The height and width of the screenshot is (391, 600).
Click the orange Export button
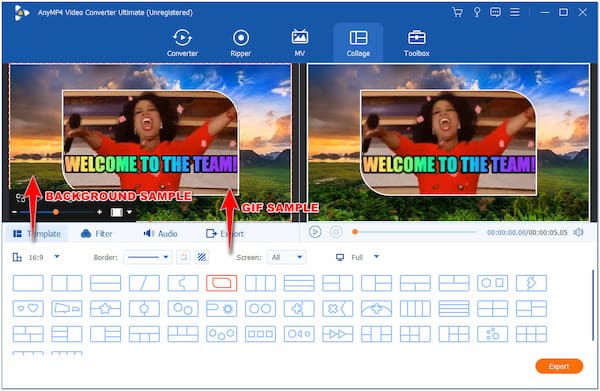click(559, 366)
